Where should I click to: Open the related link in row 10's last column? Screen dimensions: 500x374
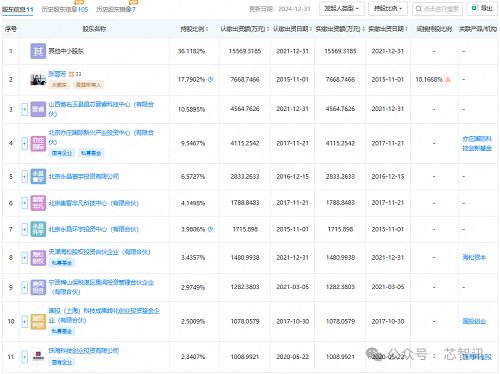(x=474, y=321)
